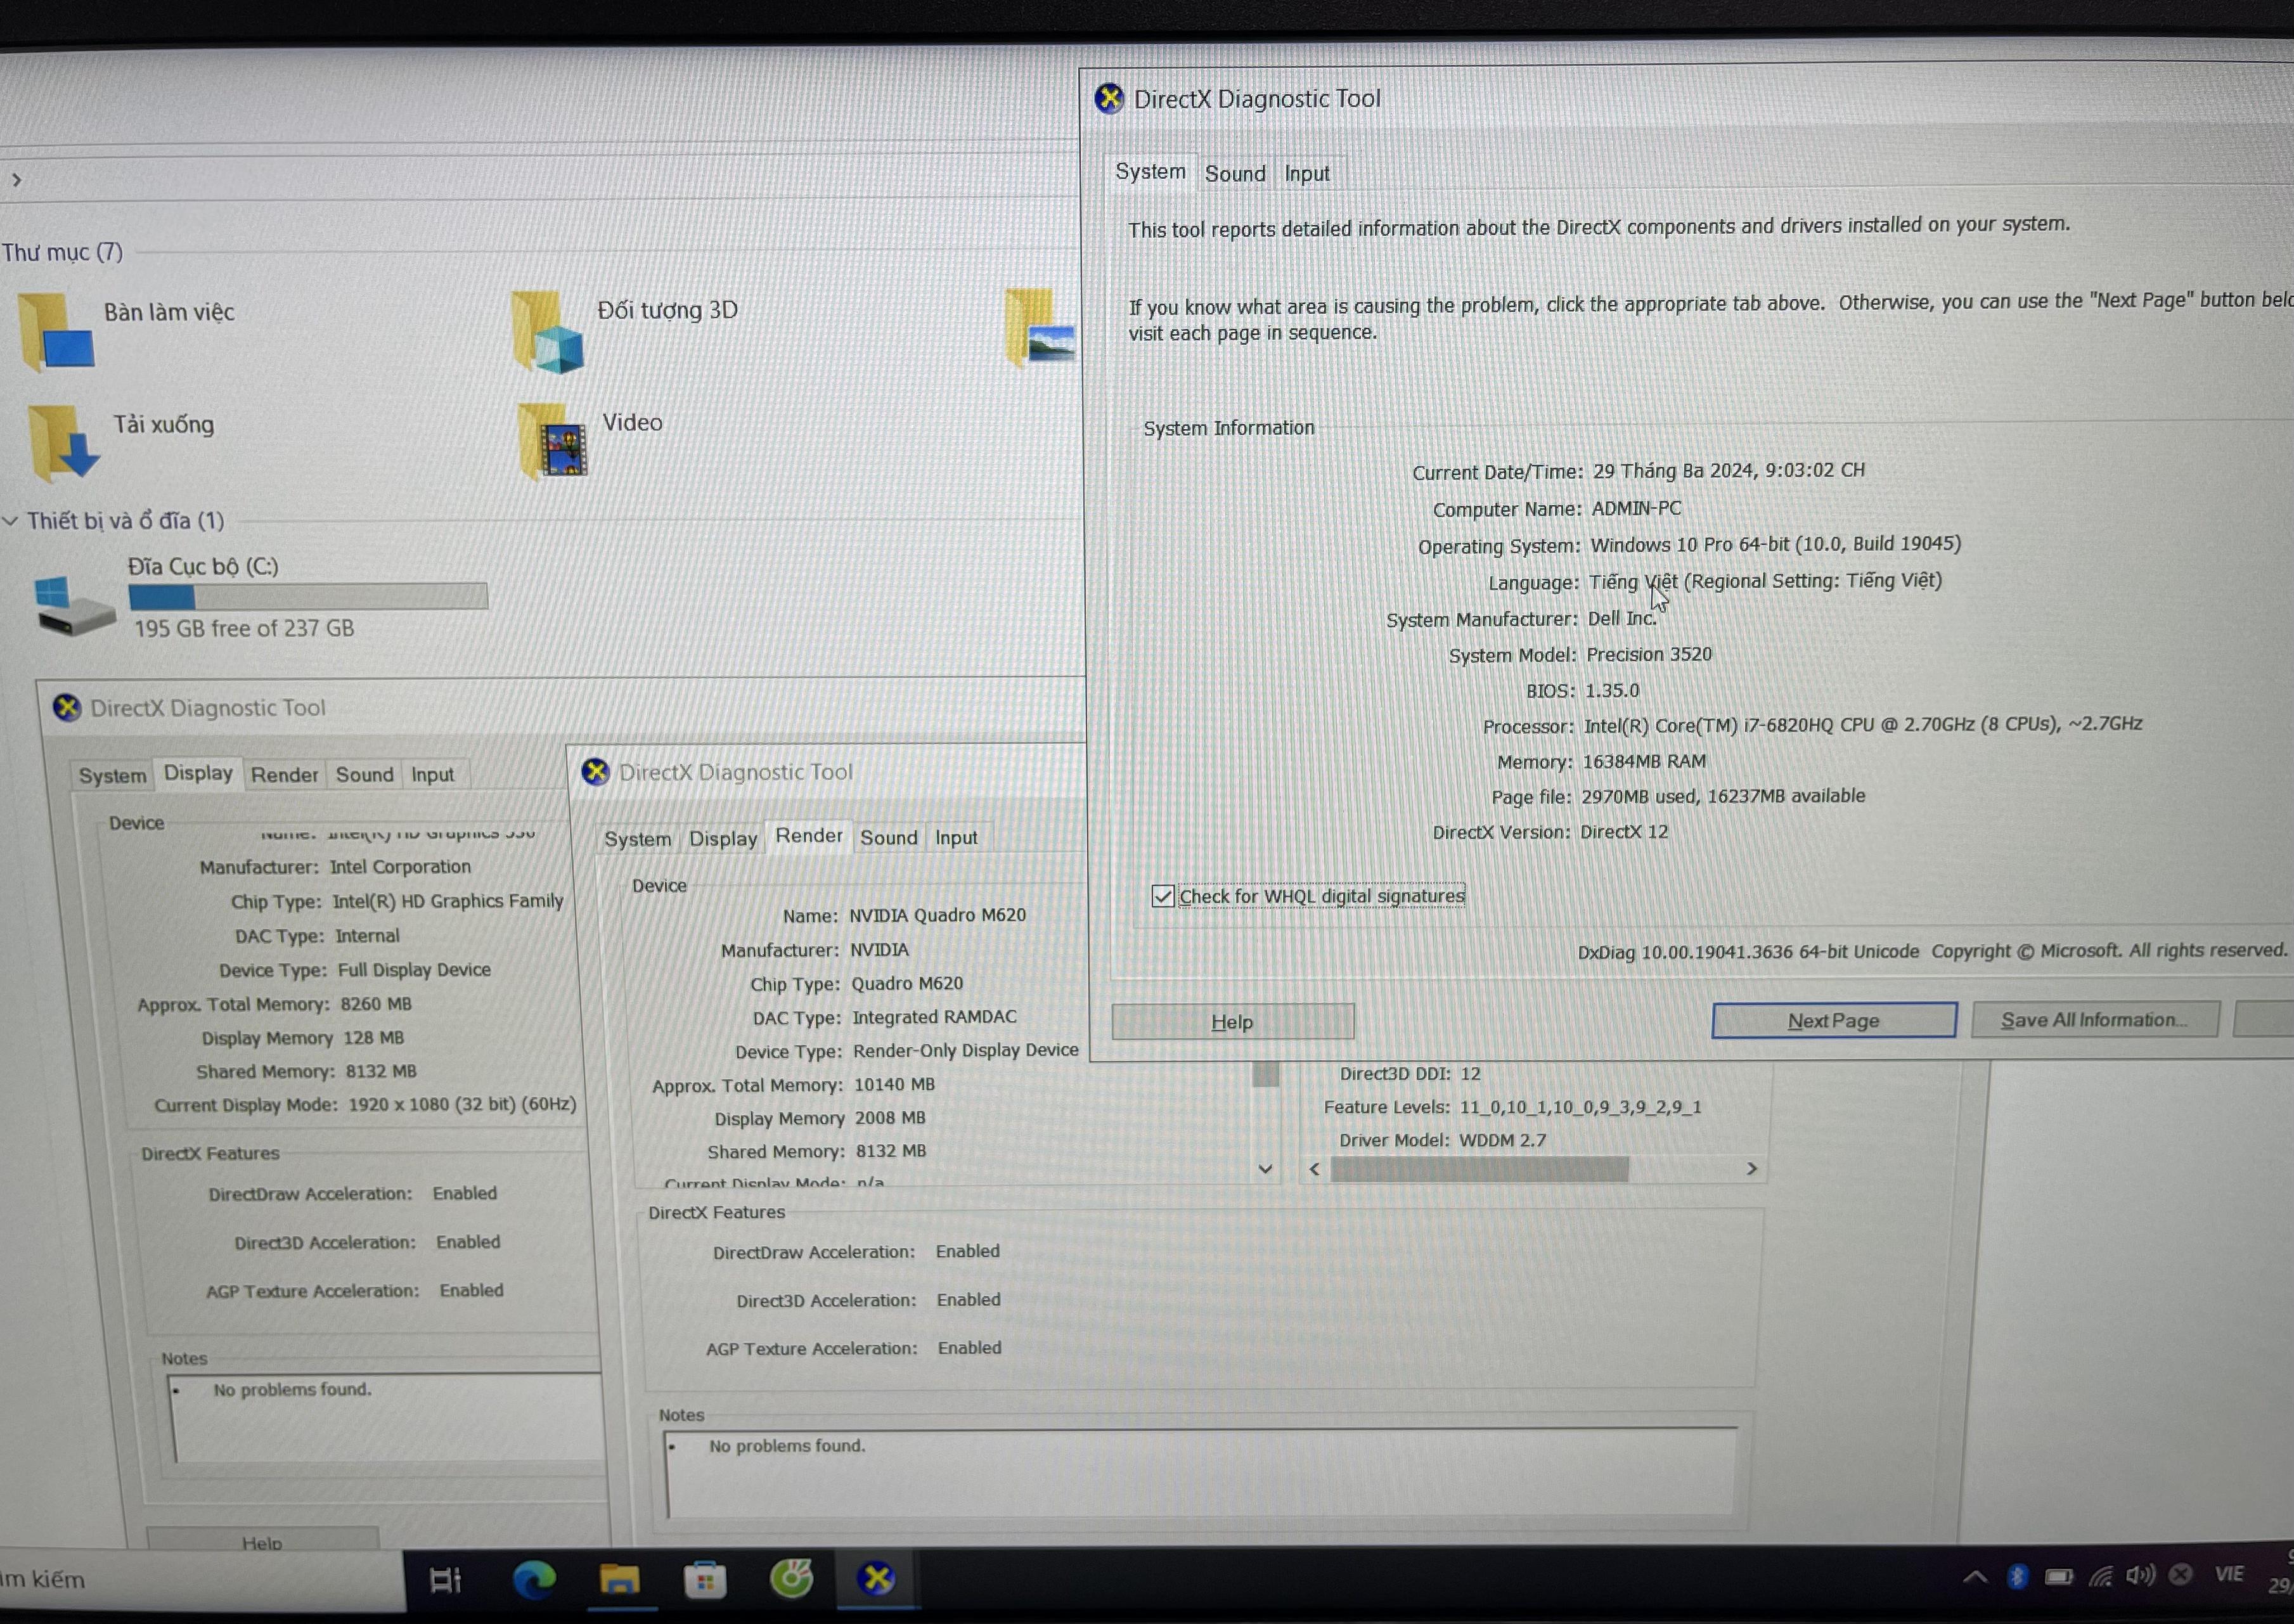Click right arrow of Drivers horizontal scrollbar
The image size is (2294, 1624).
tap(1751, 1169)
